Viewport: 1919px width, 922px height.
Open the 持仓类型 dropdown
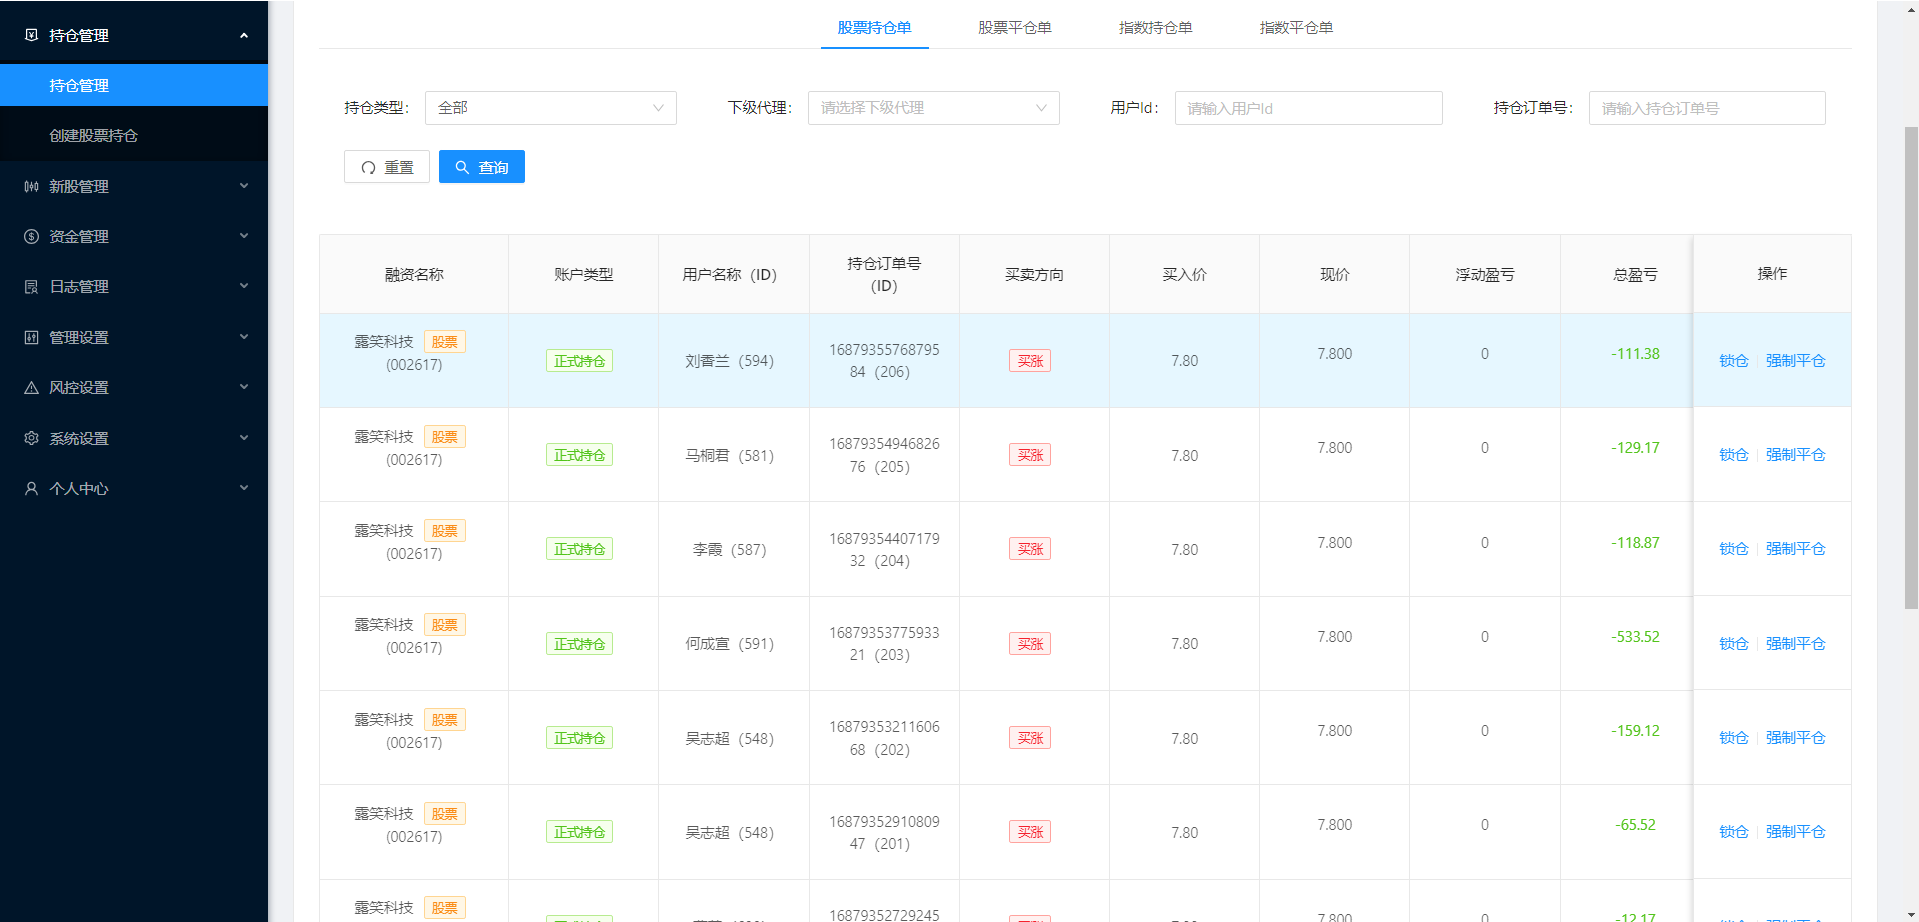pos(550,108)
